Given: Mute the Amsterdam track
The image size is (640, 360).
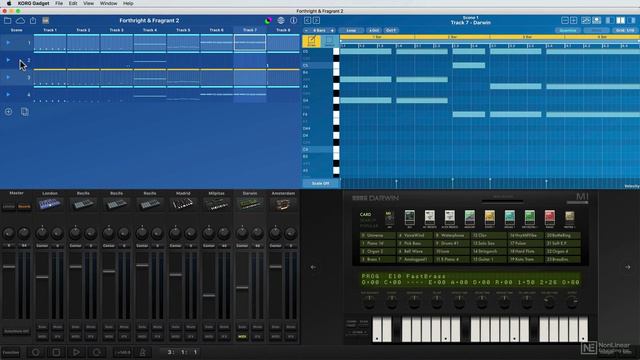Looking at the screenshot, I should click(291, 327).
